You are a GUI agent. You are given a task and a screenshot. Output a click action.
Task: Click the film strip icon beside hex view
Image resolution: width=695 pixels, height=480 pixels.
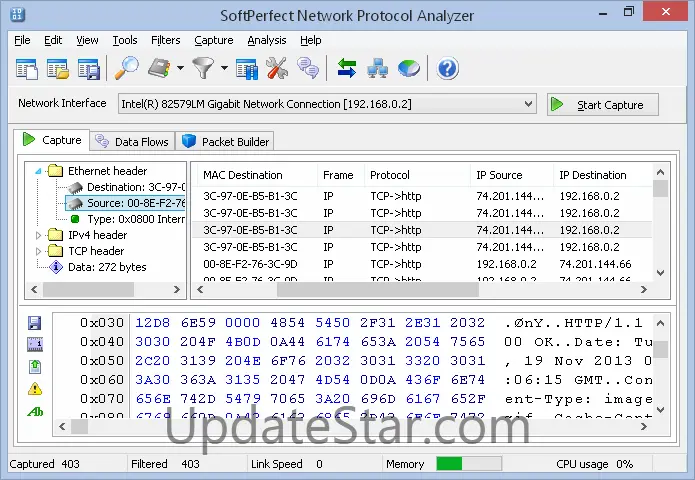[x=35, y=344]
